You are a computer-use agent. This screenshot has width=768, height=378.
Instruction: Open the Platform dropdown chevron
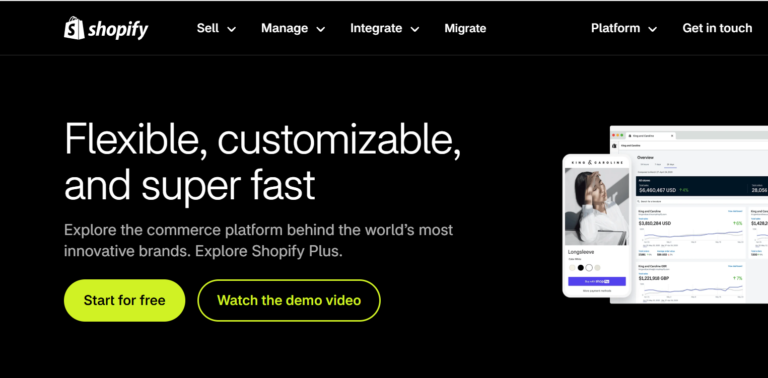[652, 29]
